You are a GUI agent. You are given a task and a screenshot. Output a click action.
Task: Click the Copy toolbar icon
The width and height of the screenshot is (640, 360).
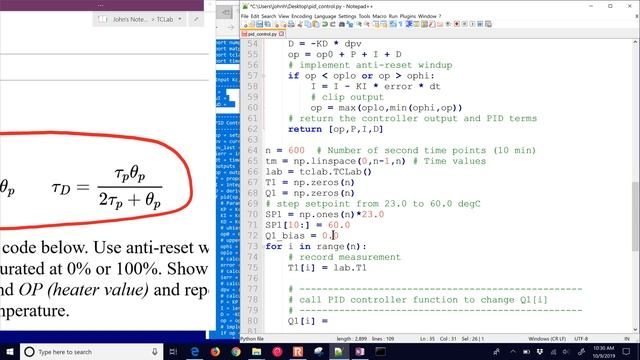tap(307, 24)
